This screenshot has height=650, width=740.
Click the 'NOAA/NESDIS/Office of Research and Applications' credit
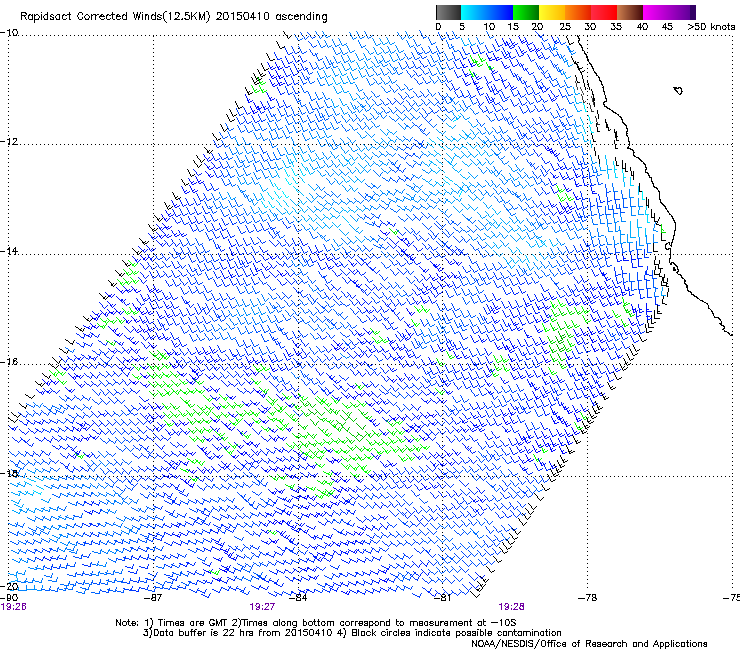589,644
